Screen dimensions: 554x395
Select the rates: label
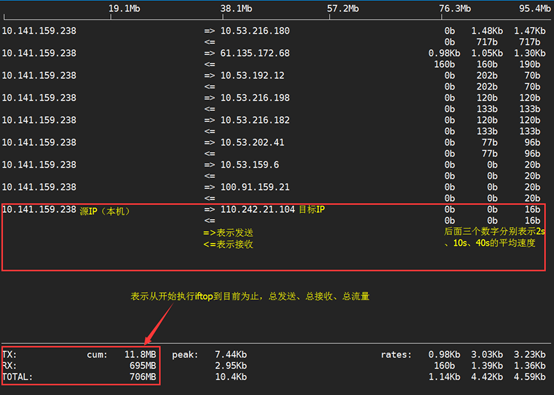pyautogui.click(x=396, y=354)
